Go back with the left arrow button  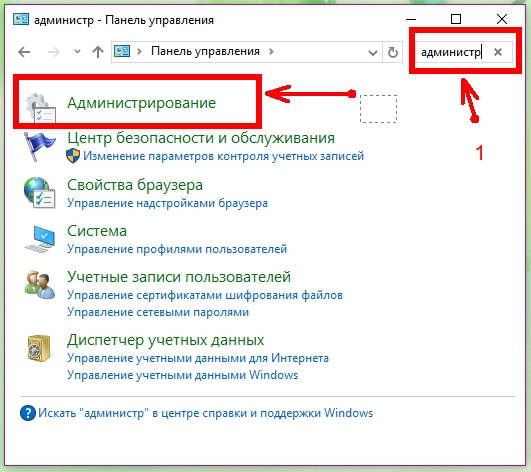[x=24, y=52]
